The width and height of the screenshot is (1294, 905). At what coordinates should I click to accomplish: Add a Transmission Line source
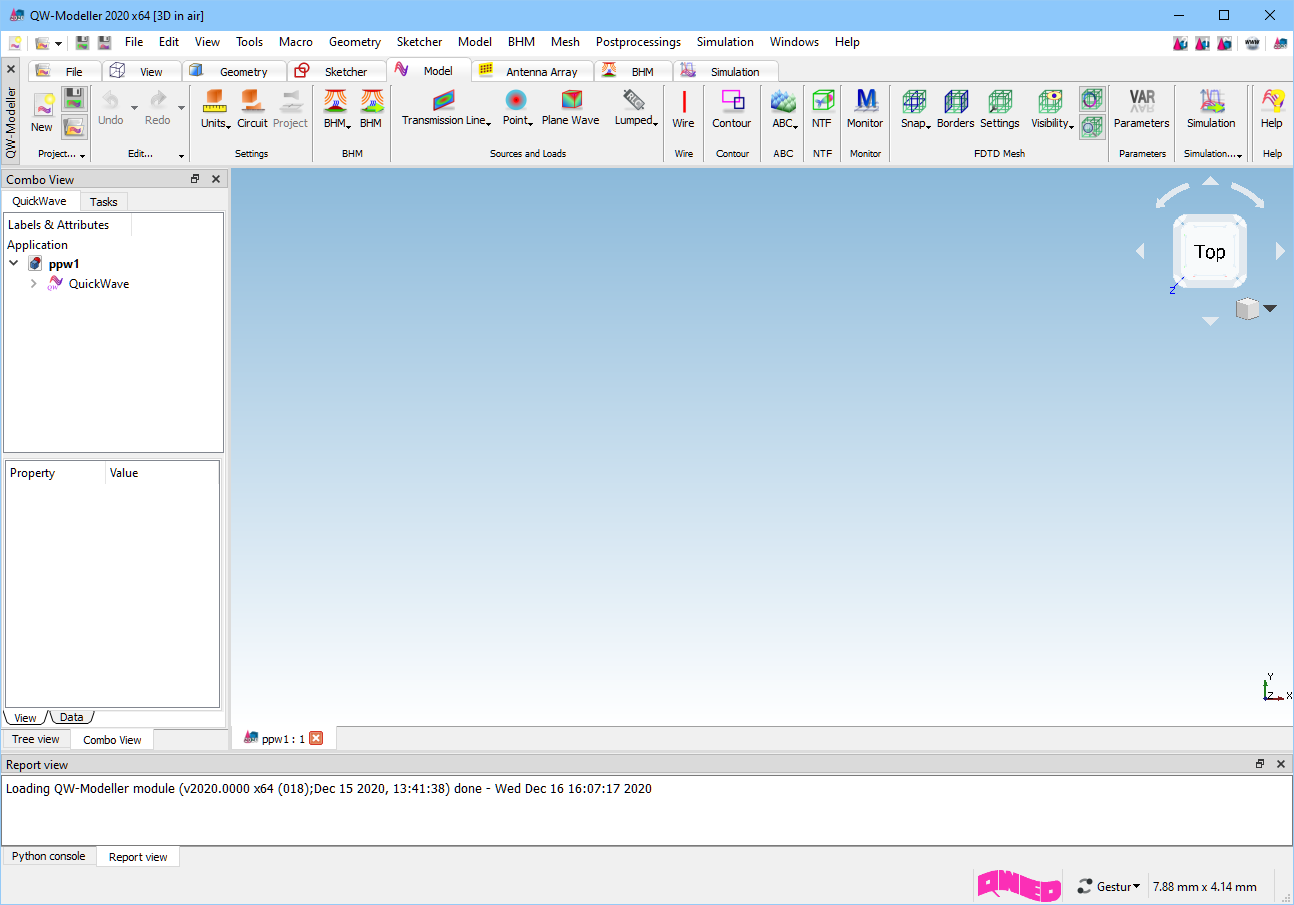tap(446, 108)
